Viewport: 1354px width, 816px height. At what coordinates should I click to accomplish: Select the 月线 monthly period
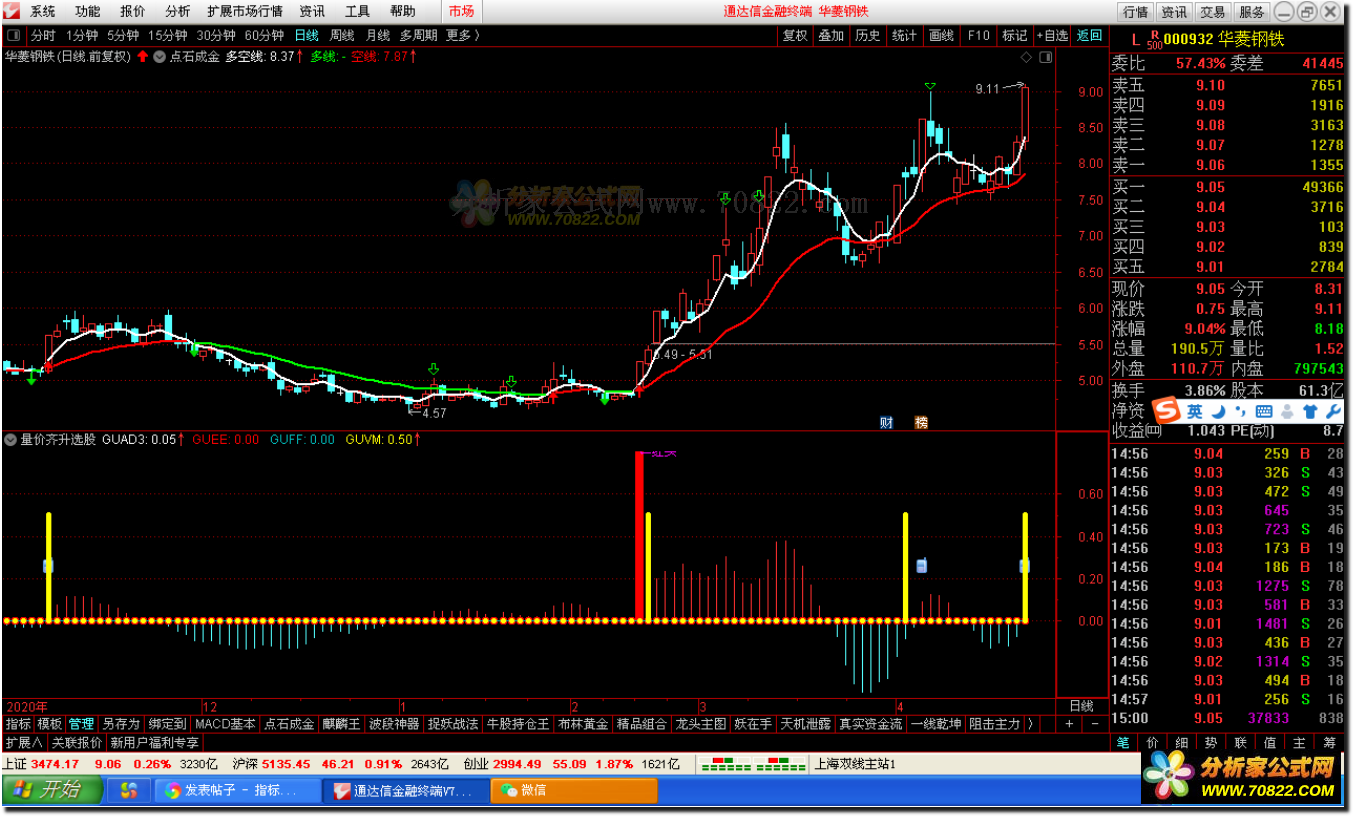pos(378,35)
